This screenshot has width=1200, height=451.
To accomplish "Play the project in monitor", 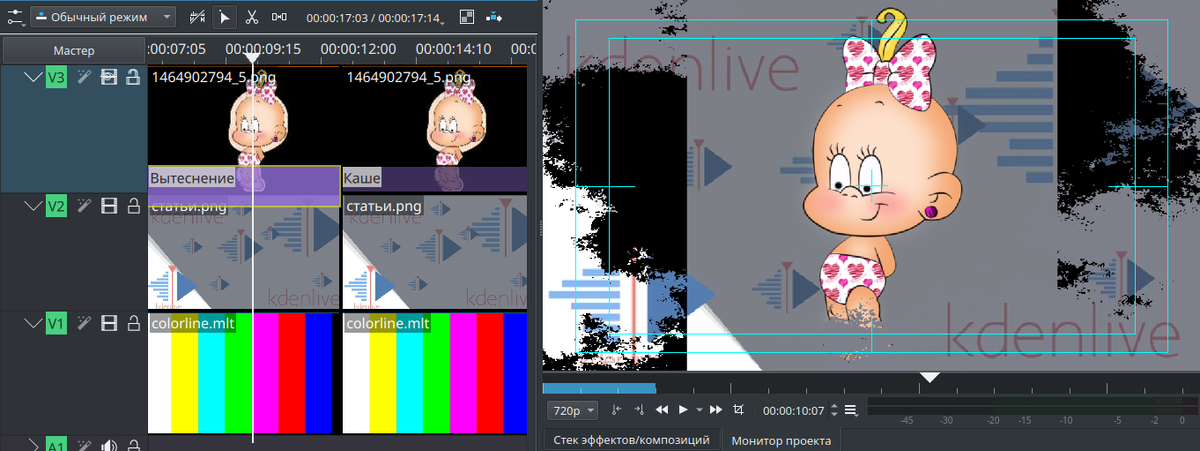I will click(683, 410).
